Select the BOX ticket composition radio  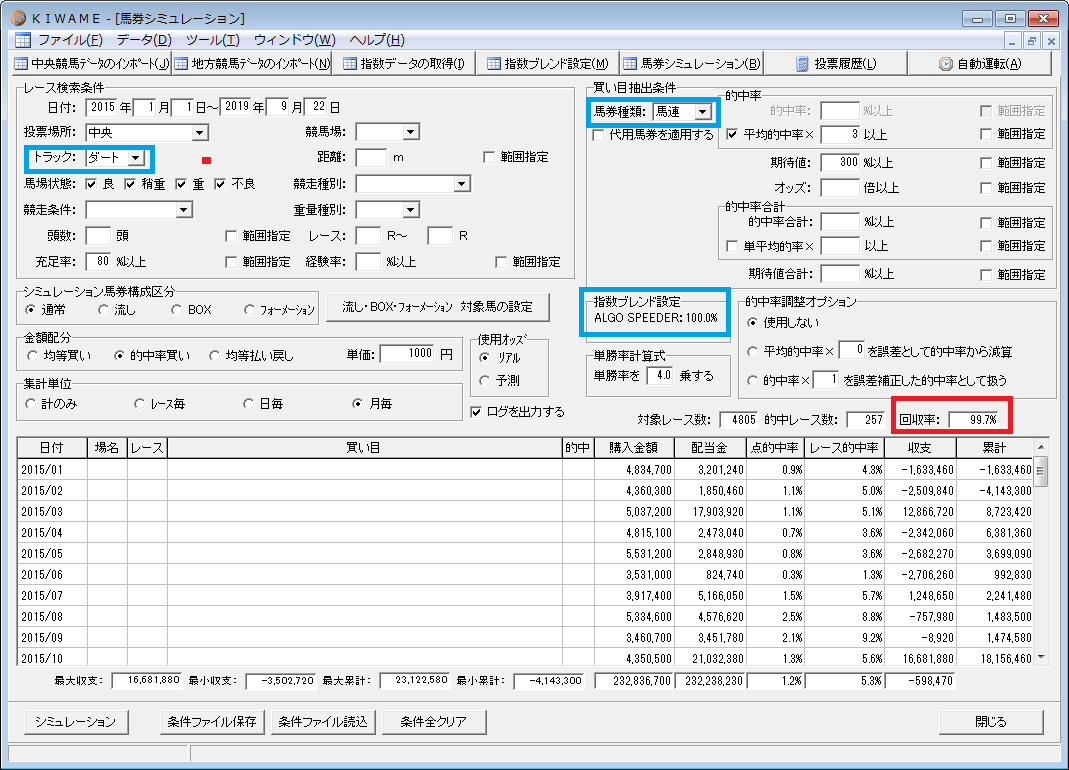[177, 310]
